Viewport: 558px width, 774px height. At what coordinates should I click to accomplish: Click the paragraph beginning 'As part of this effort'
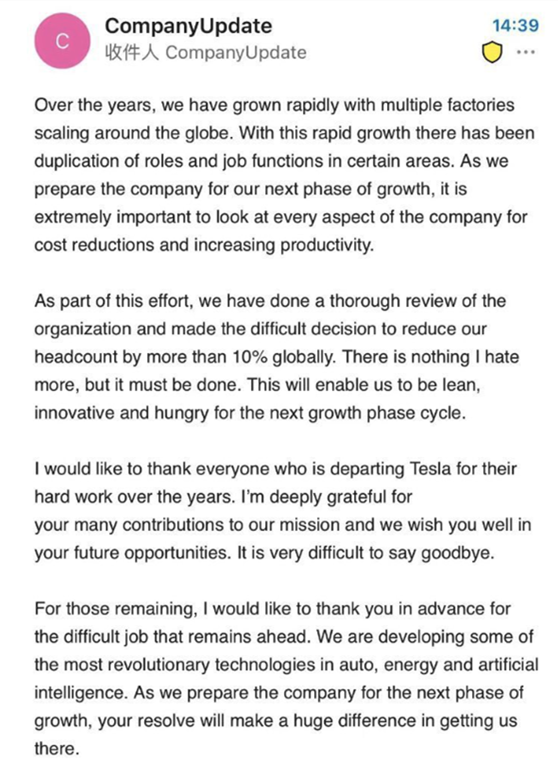[277, 357]
